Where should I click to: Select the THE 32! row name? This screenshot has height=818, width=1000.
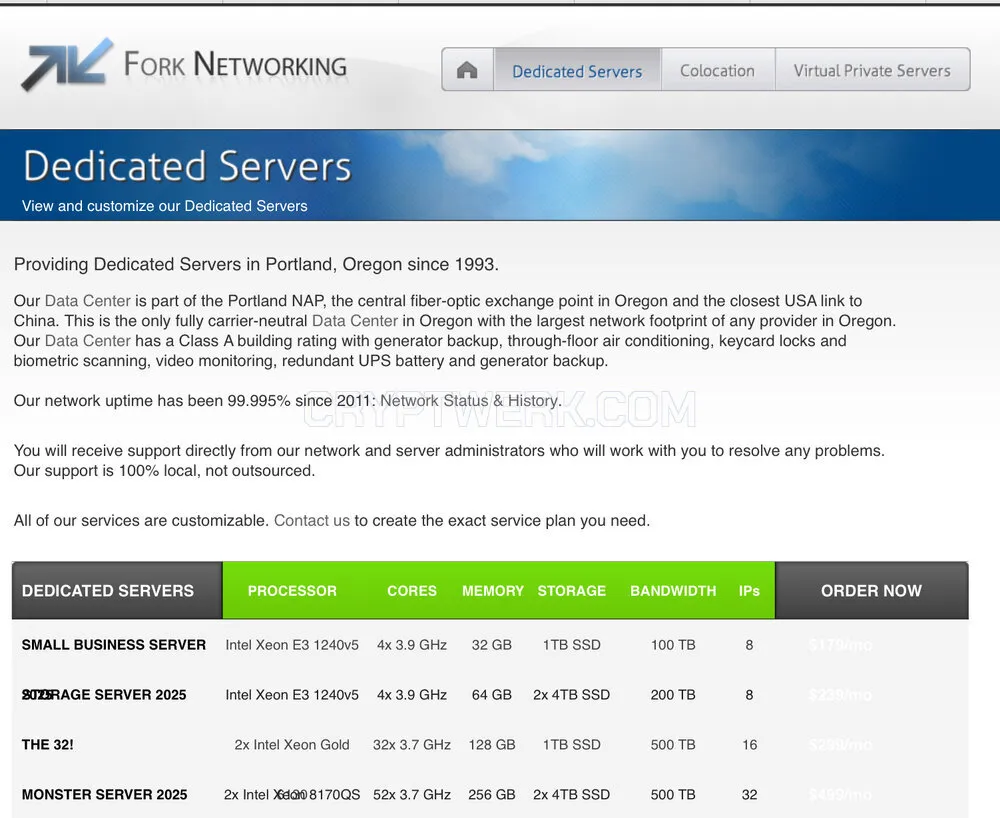click(48, 745)
